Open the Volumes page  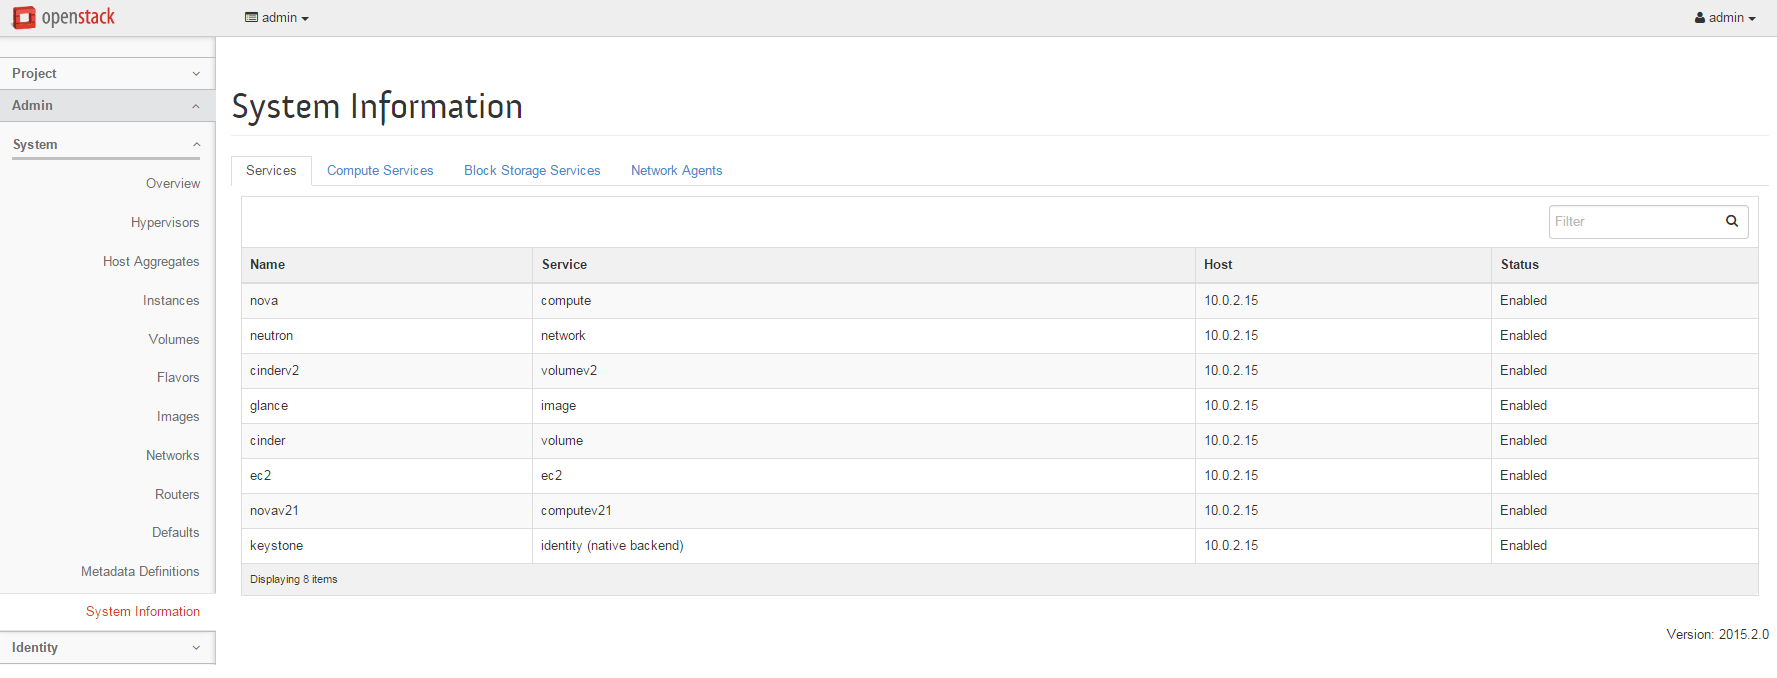[174, 339]
